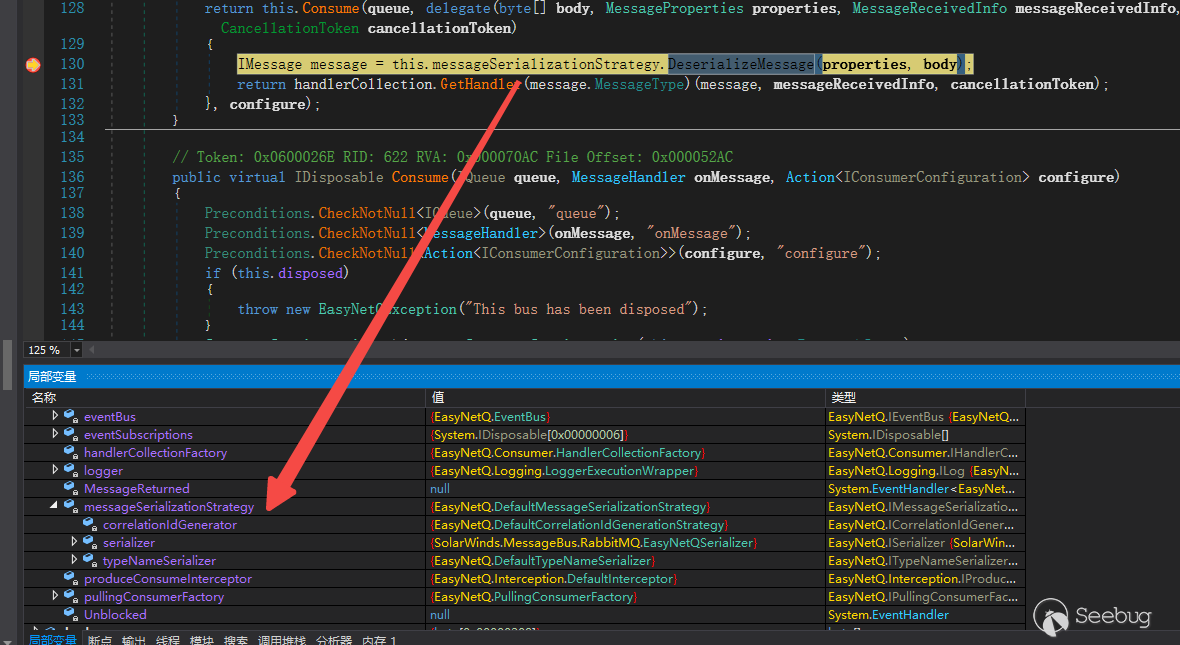Switch to the 分析器 tab

(334, 640)
